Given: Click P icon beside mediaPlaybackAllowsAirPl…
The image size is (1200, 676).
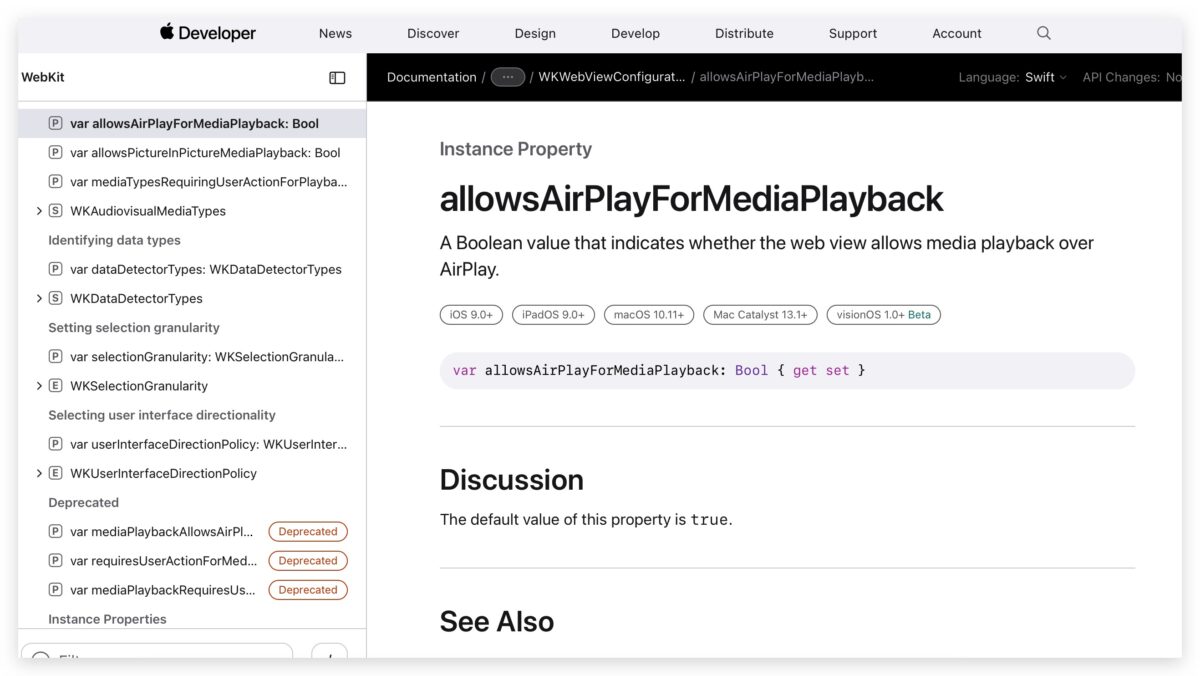Looking at the screenshot, I should click(56, 532).
